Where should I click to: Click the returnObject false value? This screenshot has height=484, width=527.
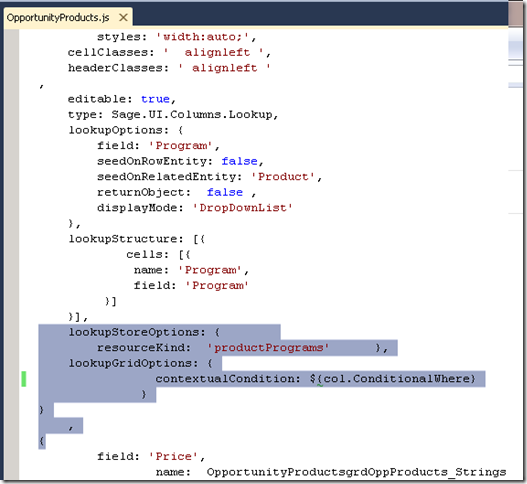coord(225,192)
